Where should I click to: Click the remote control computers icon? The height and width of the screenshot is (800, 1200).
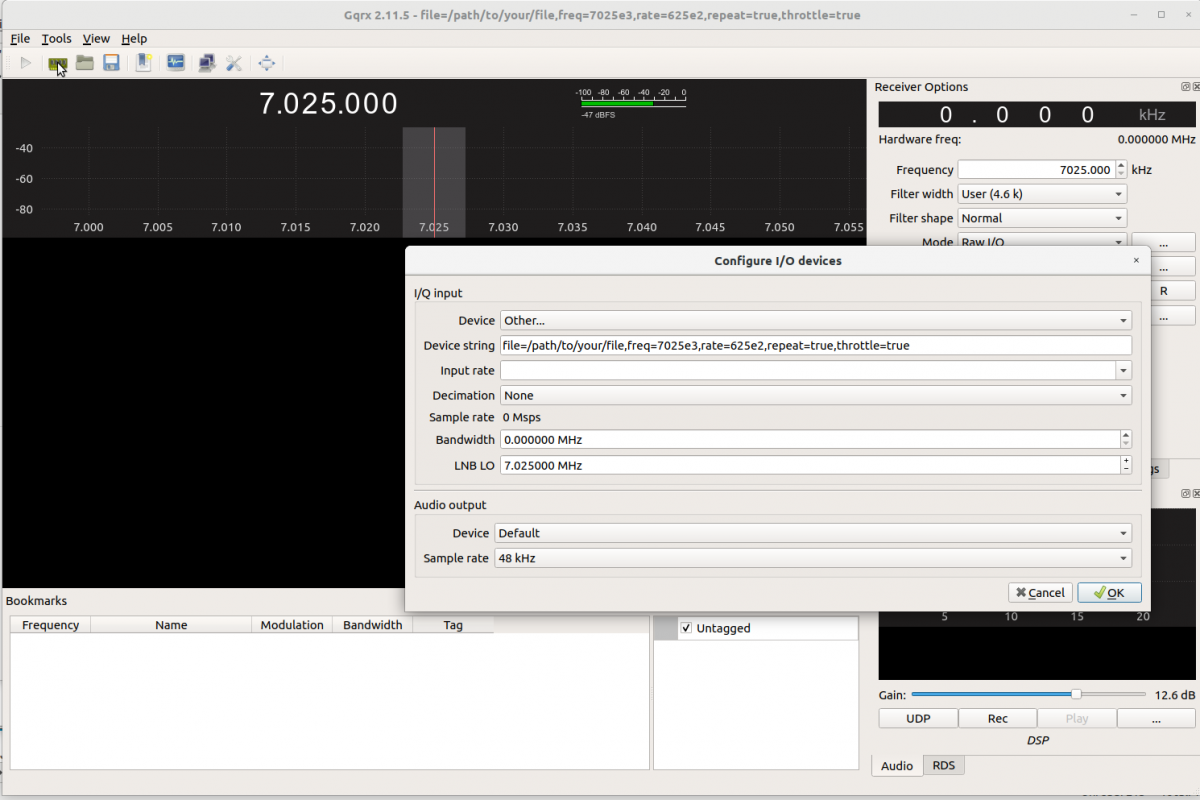(207, 63)
